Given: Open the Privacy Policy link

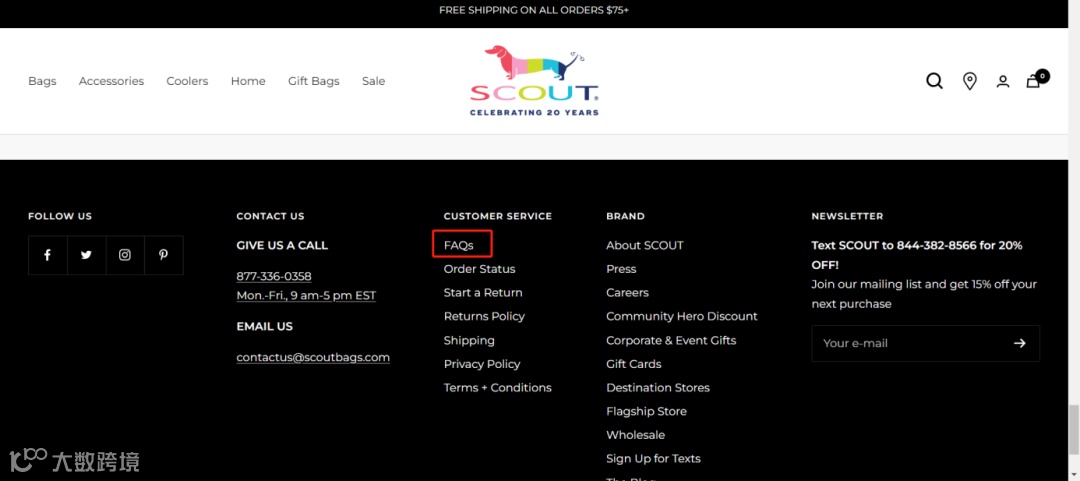Looking at the screenshot, I should pos(482,364).
